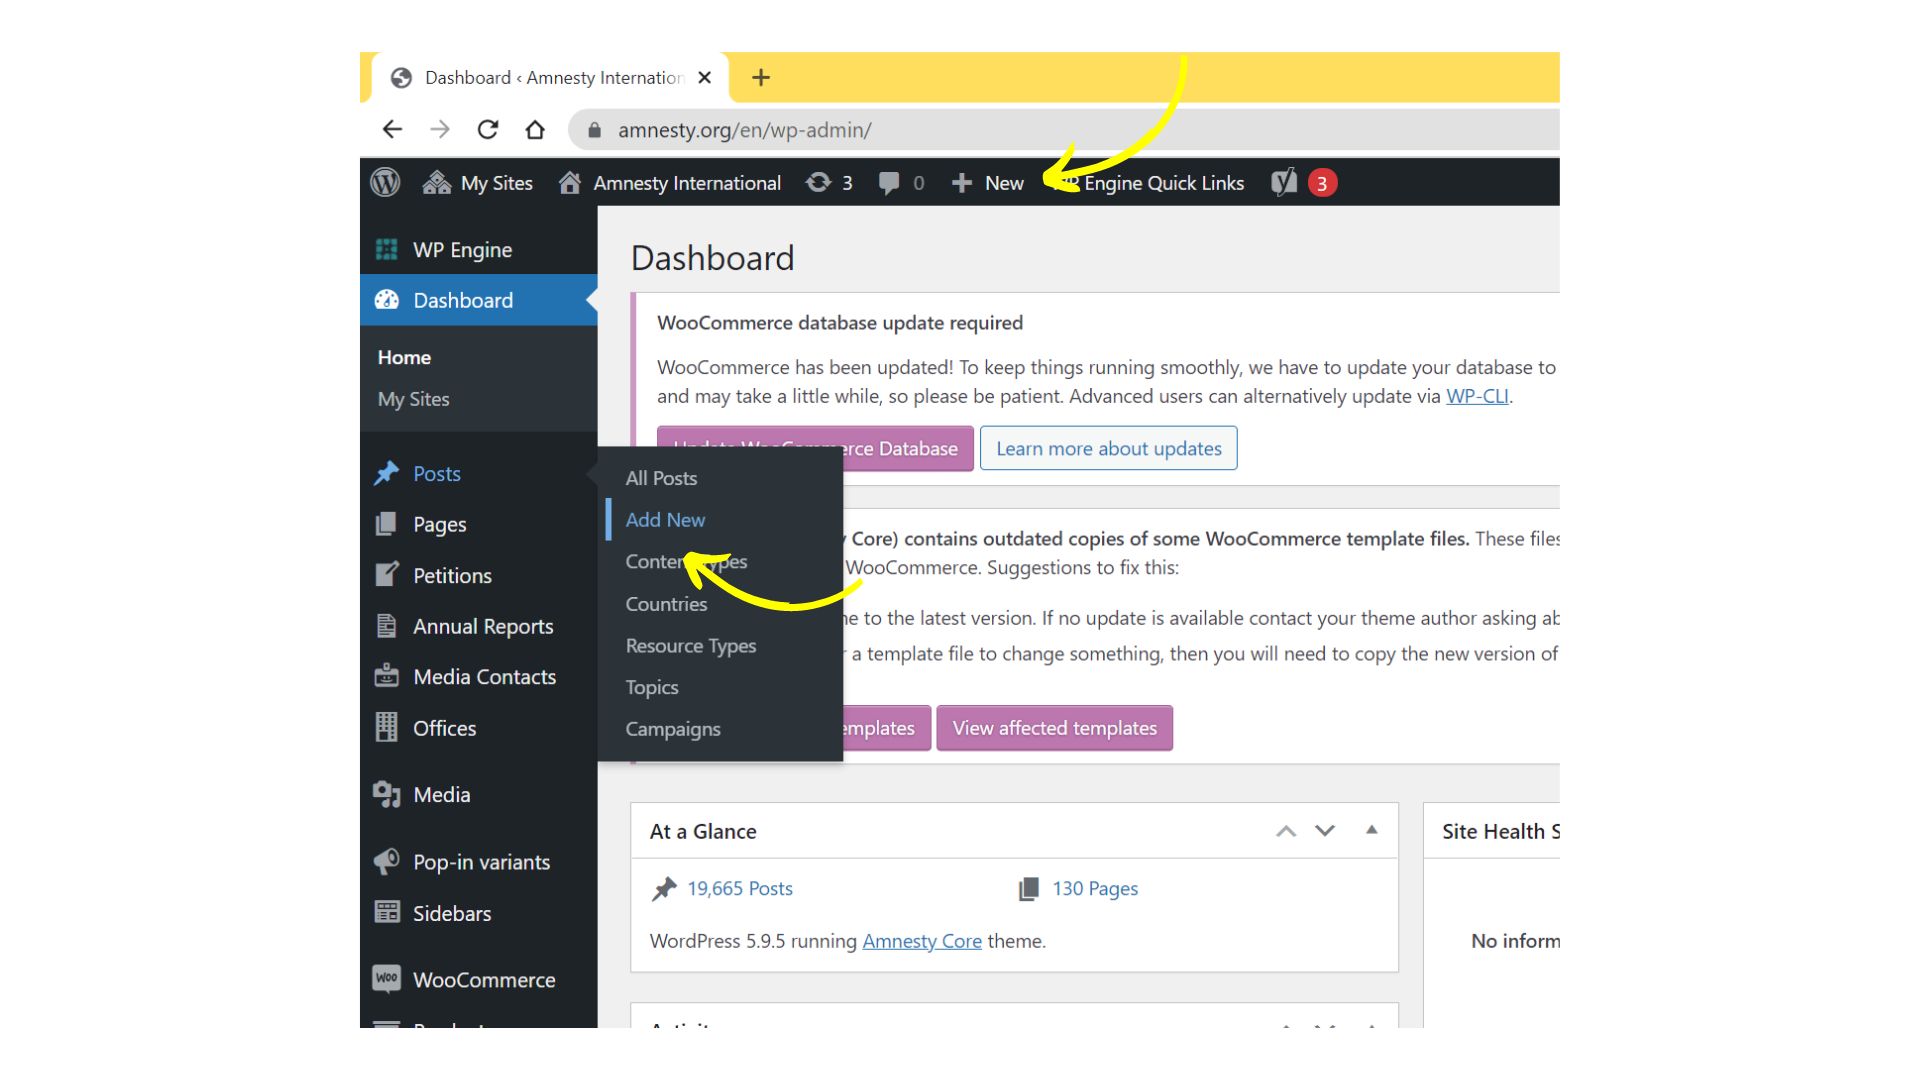Open Pop-in variants in sidebar

pyautogui.click(x=478, y=862)
